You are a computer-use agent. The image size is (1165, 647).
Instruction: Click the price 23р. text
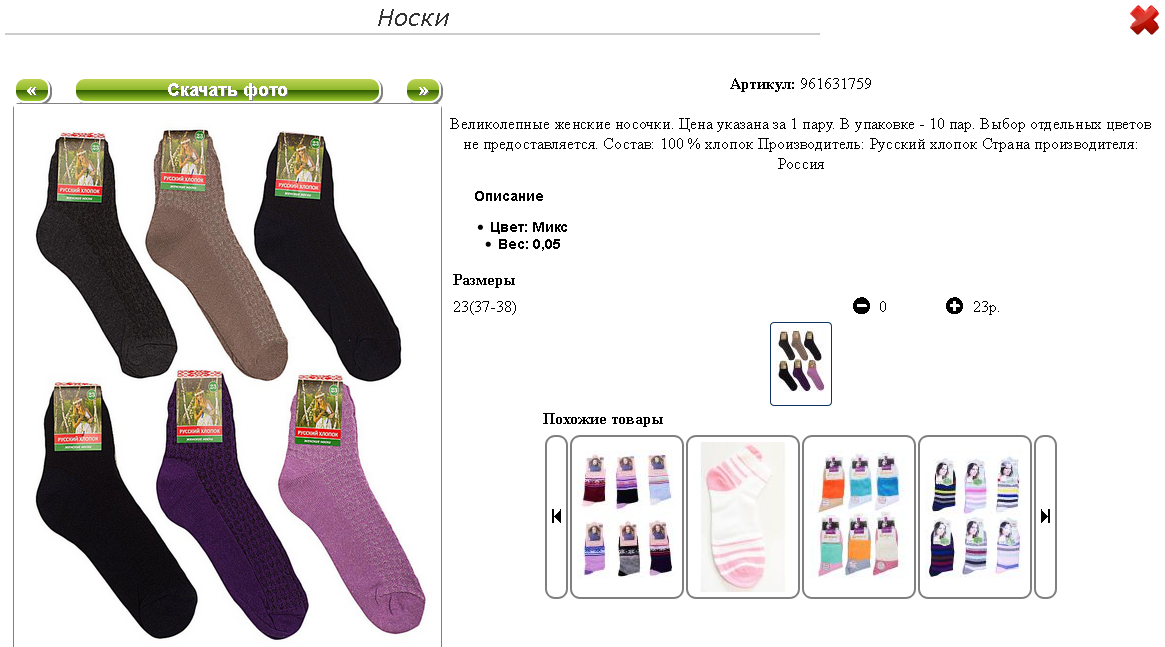(986, 307)
